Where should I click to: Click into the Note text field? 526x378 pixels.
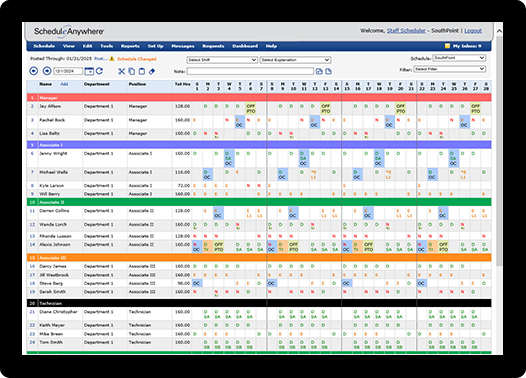click(250, 71)
